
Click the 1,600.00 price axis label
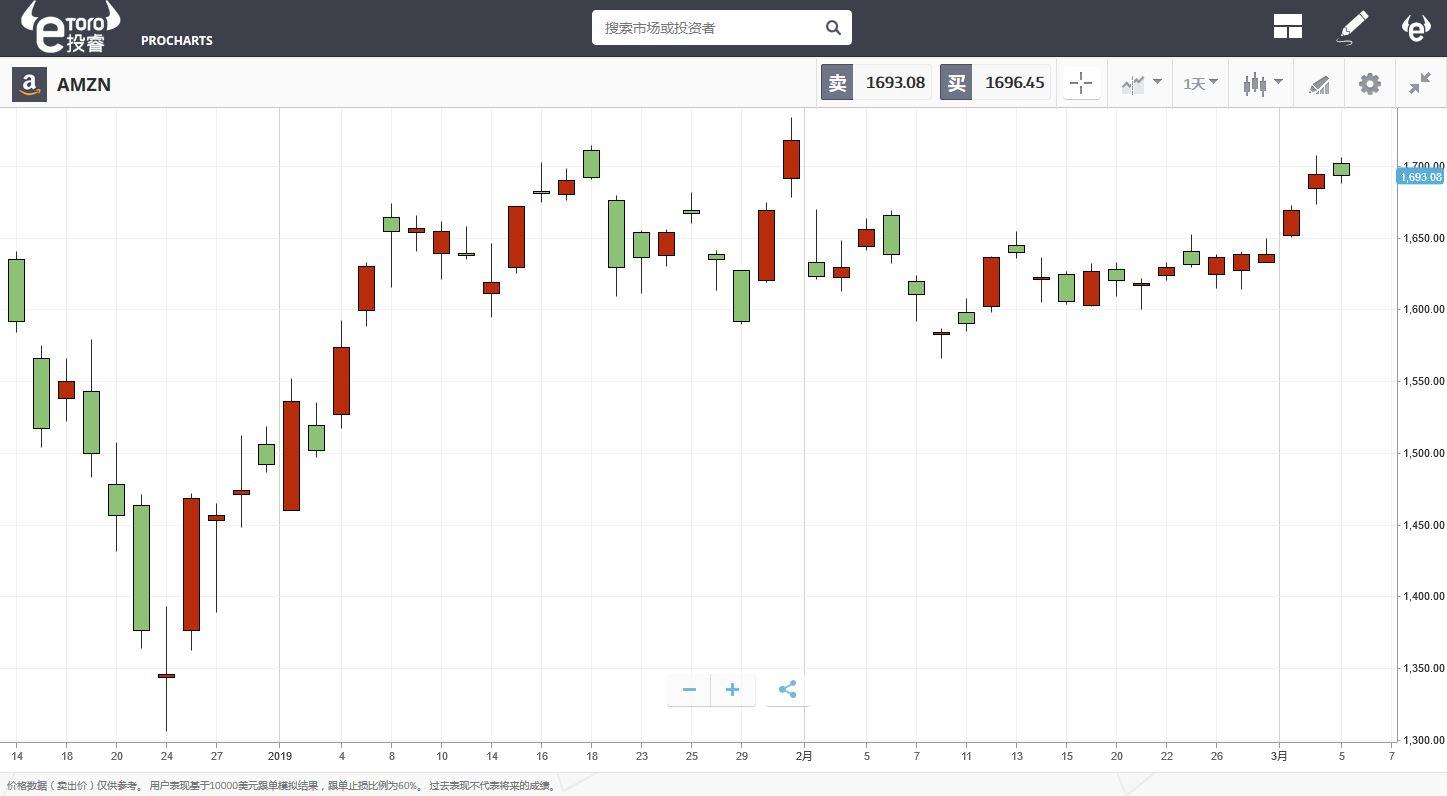[1423, 309]
